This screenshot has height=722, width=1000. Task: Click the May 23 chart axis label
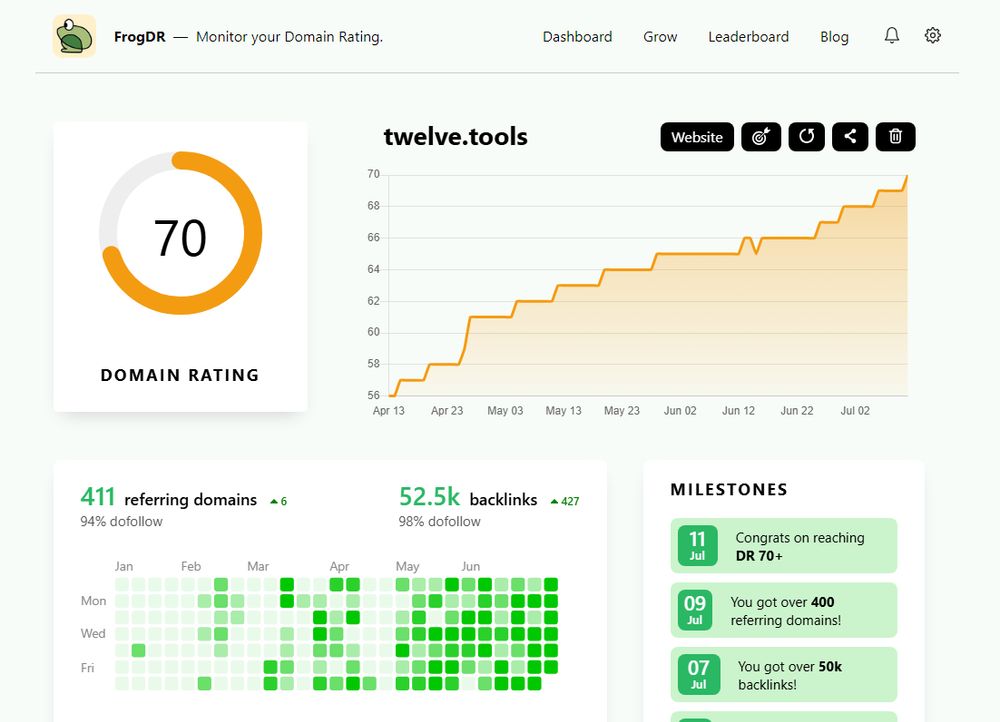(622, 411)
